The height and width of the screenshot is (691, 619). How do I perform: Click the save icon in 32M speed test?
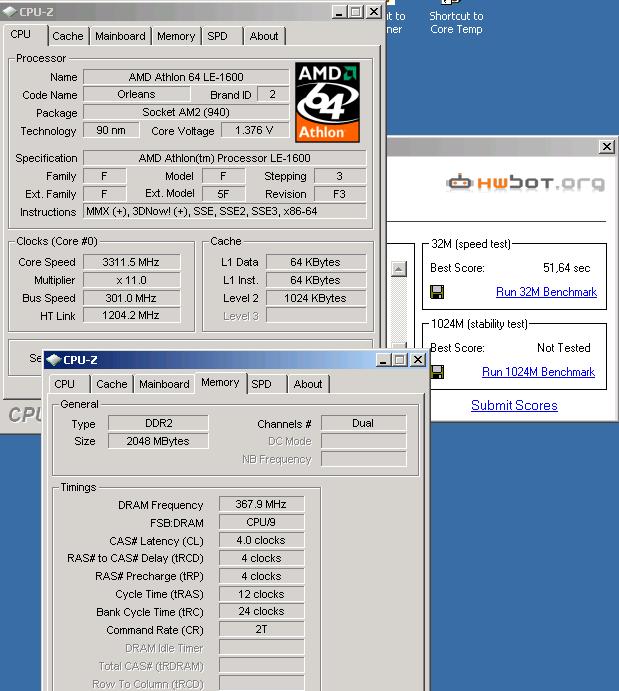[437, 292]
